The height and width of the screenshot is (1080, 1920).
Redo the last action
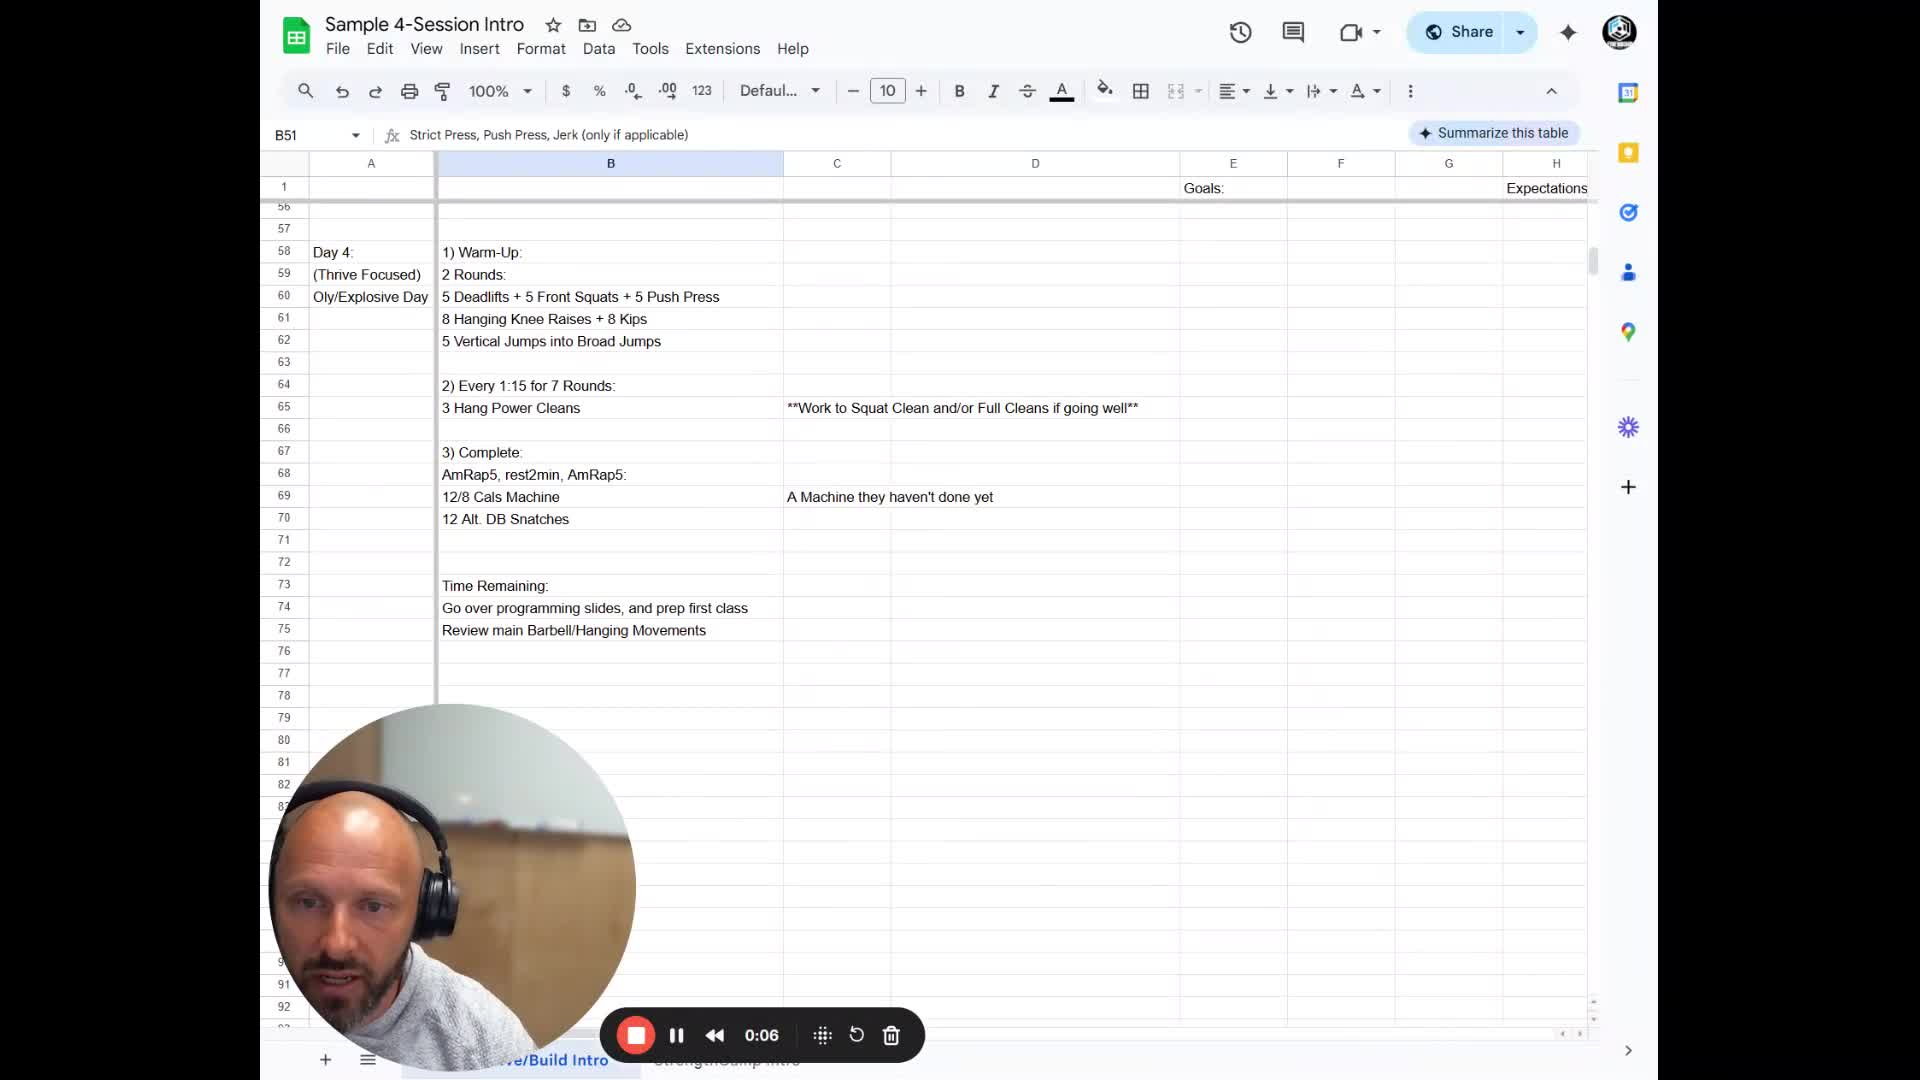coord(375,91)
